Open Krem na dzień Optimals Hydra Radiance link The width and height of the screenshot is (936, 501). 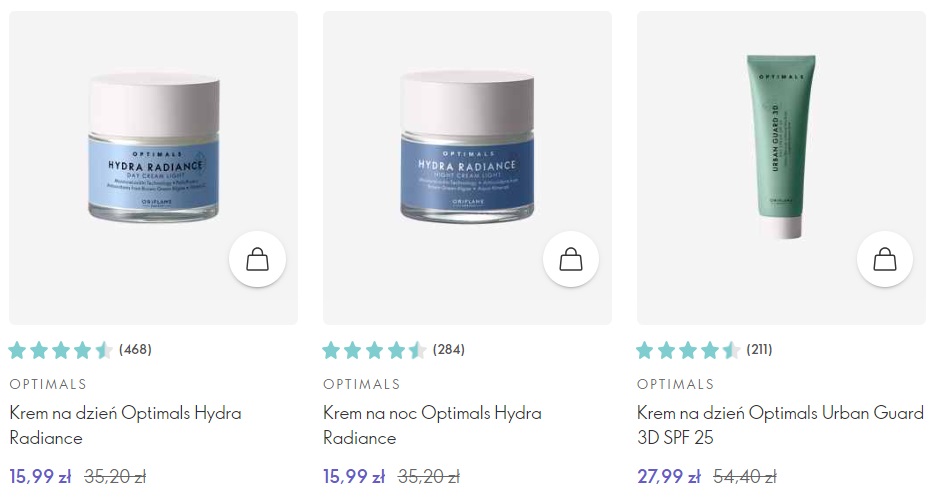pos(125,425)
